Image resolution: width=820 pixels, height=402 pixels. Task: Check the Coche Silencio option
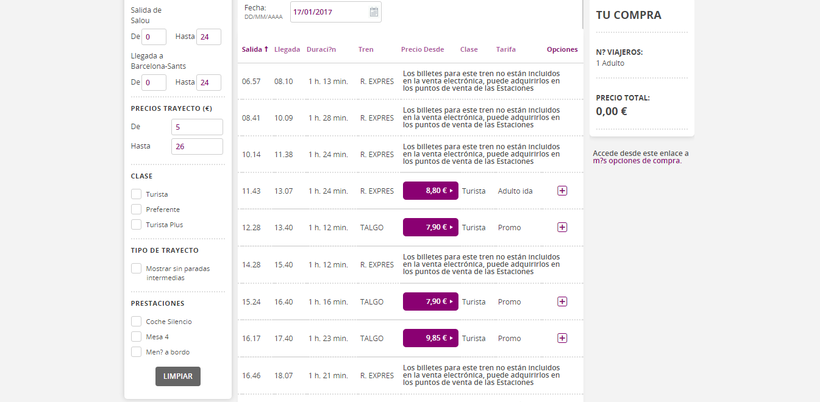pyautogui.click(x=136, y=321)
